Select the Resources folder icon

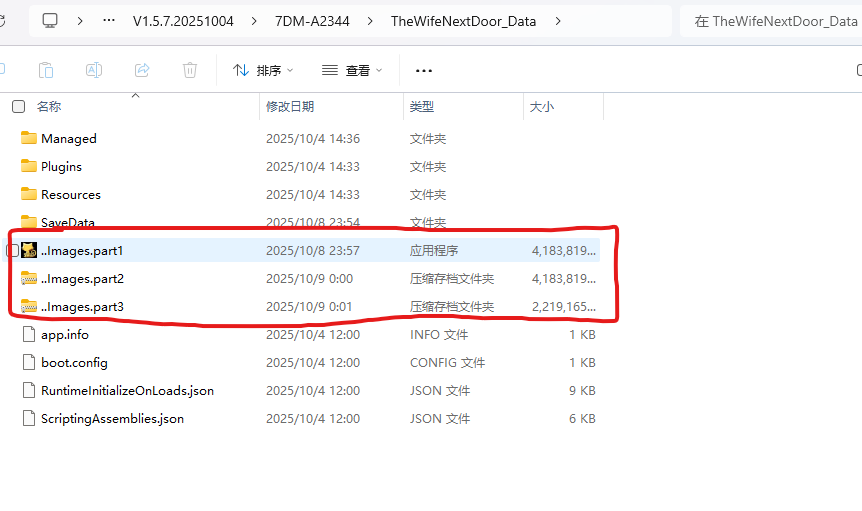(29, 194)
